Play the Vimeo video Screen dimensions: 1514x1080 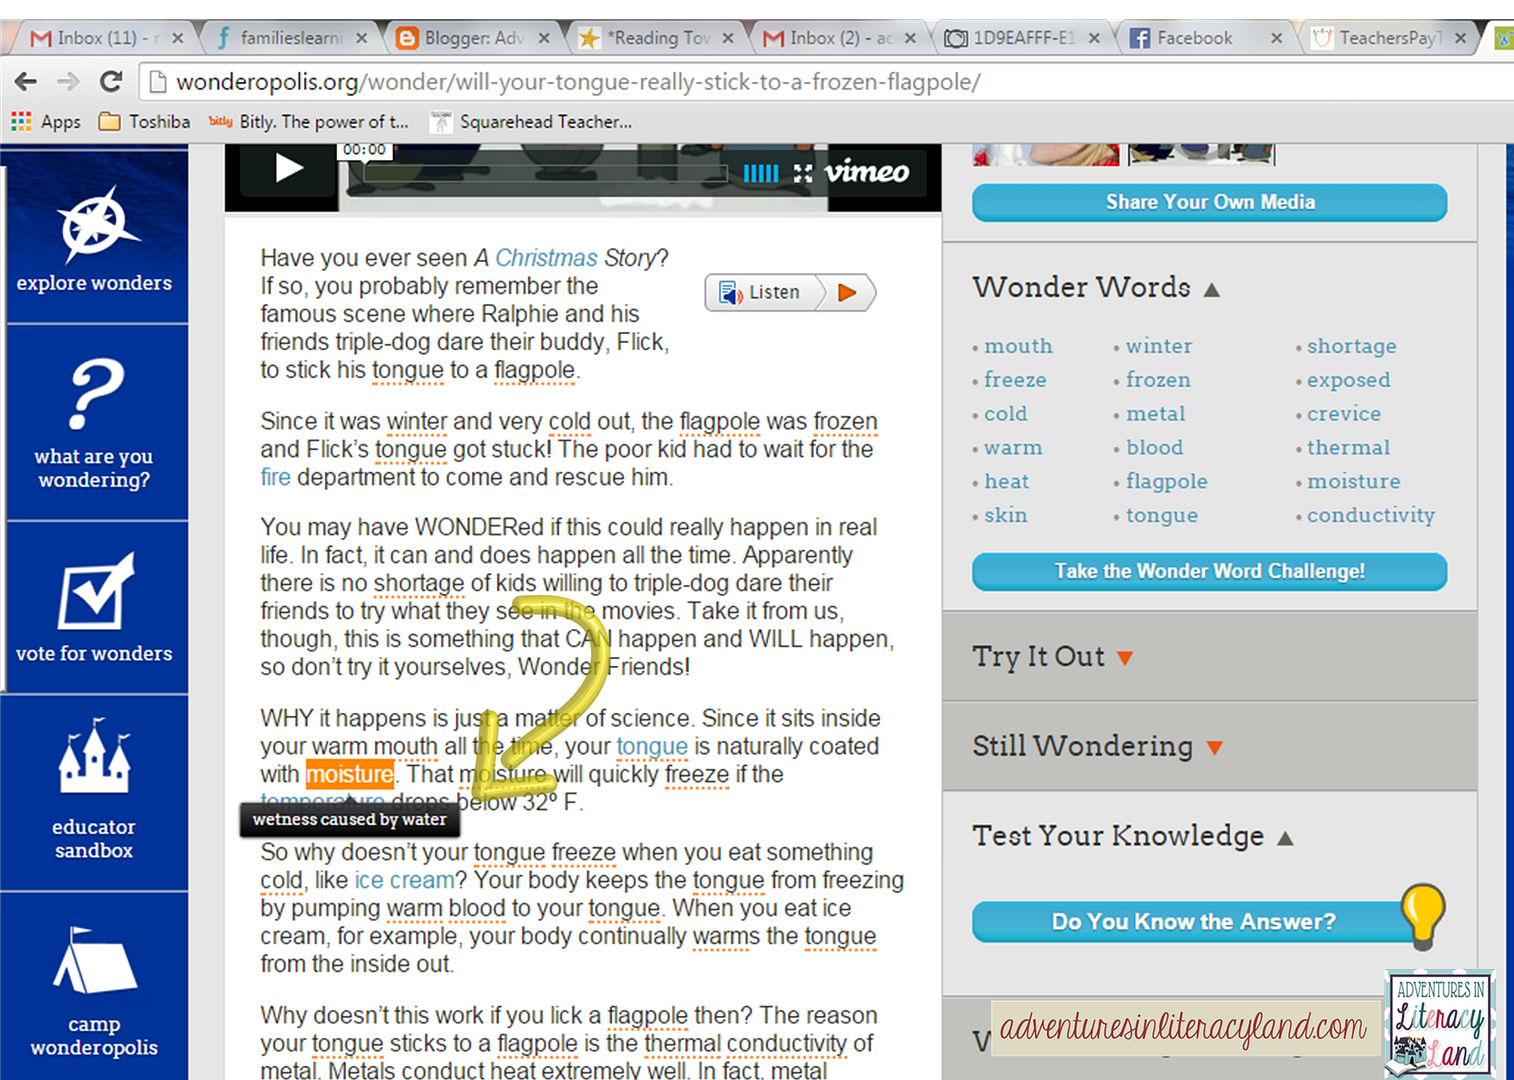pos(288,168)
